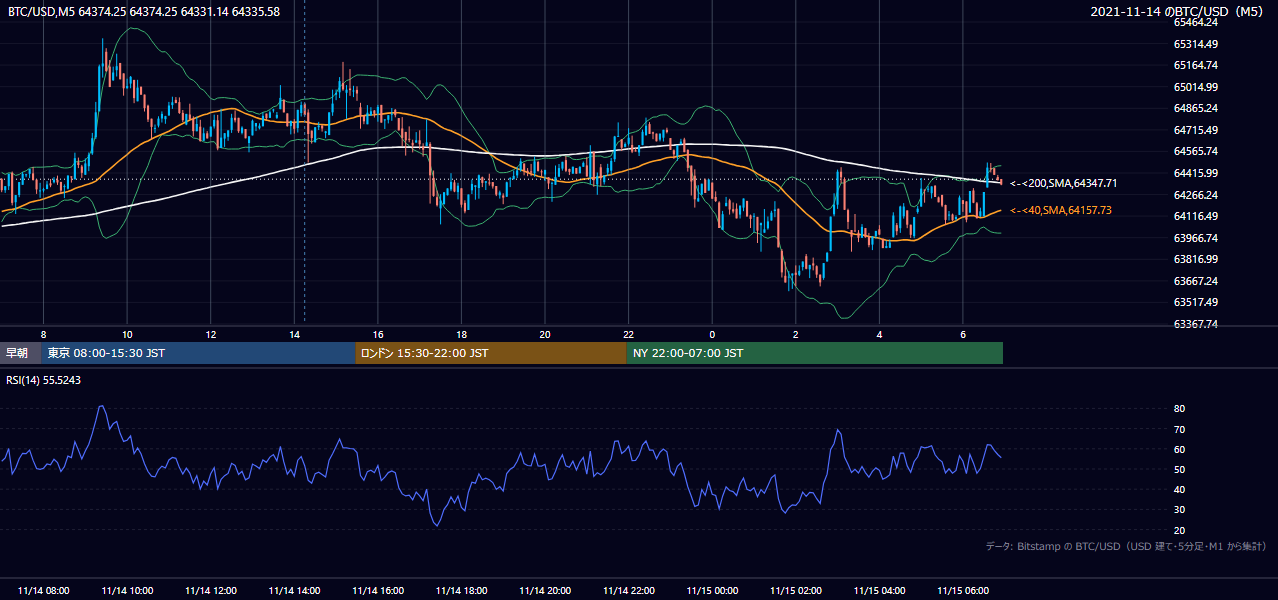
Task: Click bottom time label 11/14 10:00
Action: coord(127,591)
